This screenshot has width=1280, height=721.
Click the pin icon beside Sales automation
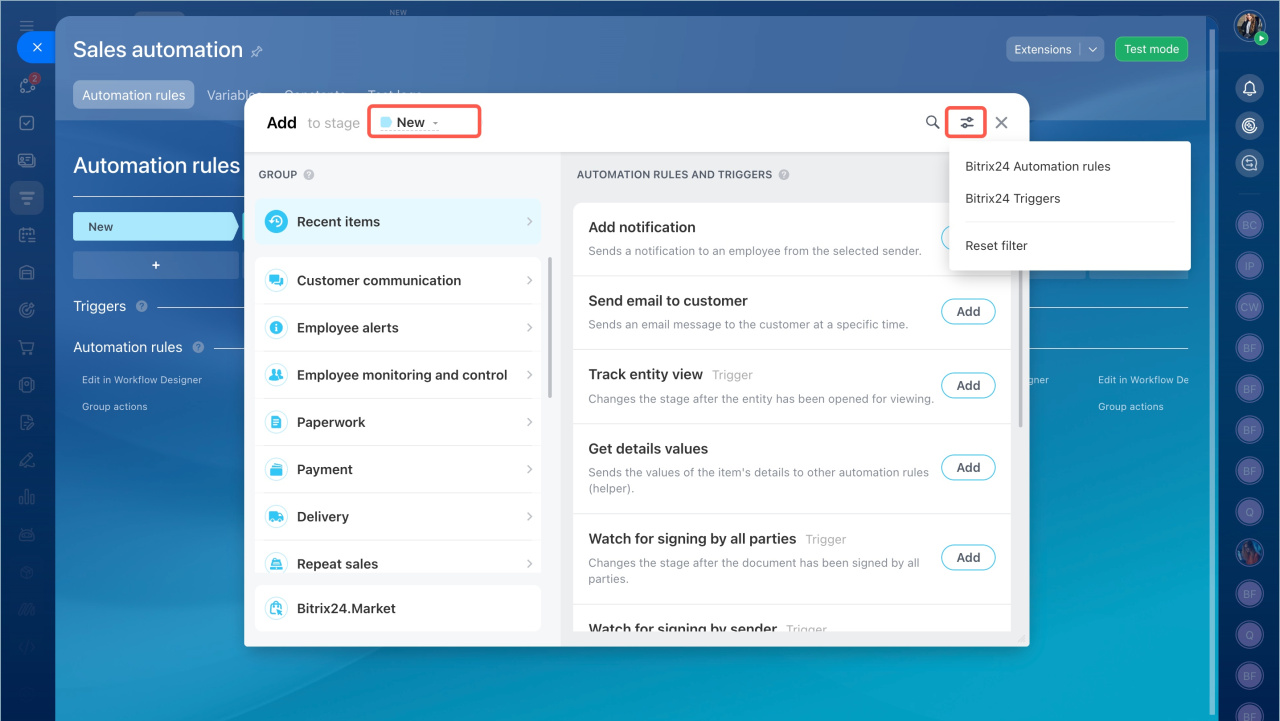click(257, 51)
